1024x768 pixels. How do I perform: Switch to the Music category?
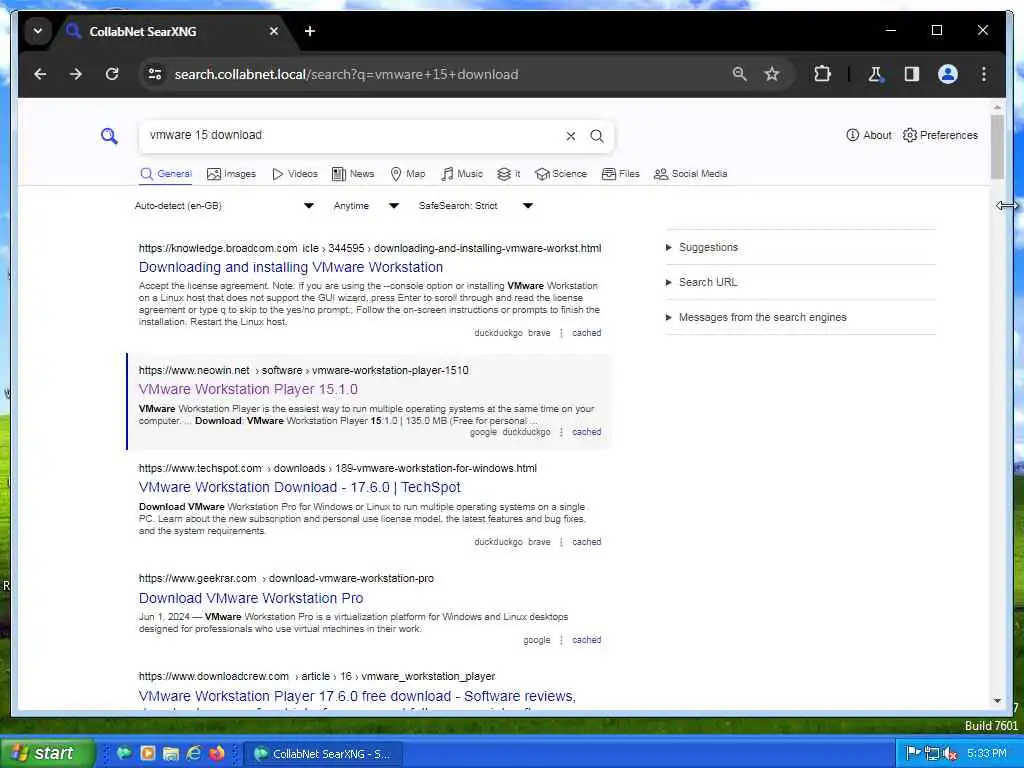462,174
